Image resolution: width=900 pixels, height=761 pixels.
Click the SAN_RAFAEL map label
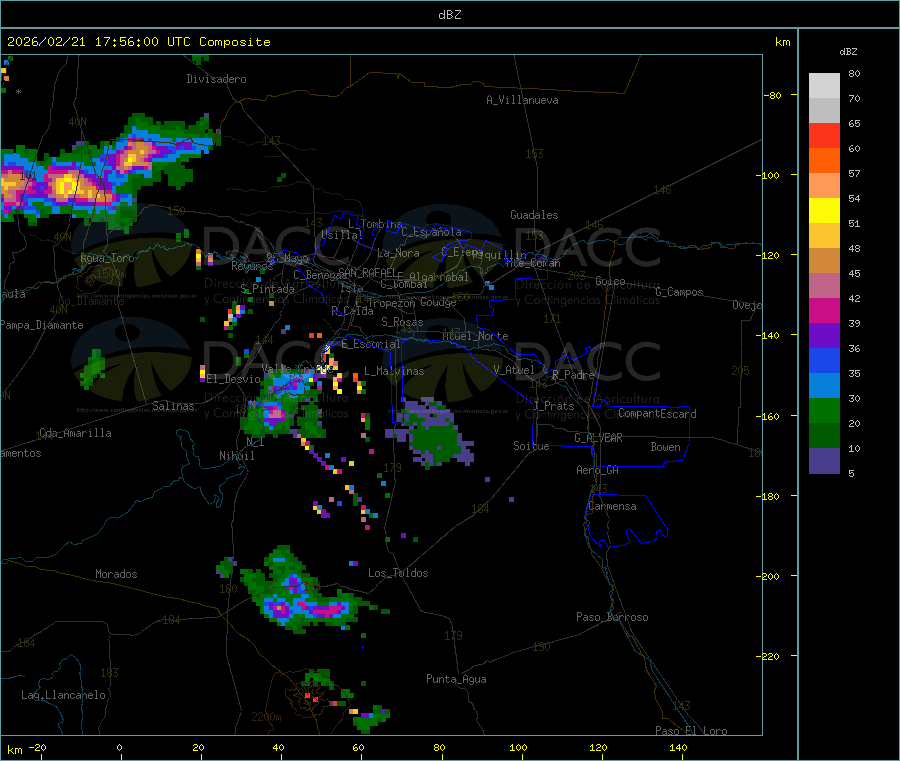click(x=367, y=272)
